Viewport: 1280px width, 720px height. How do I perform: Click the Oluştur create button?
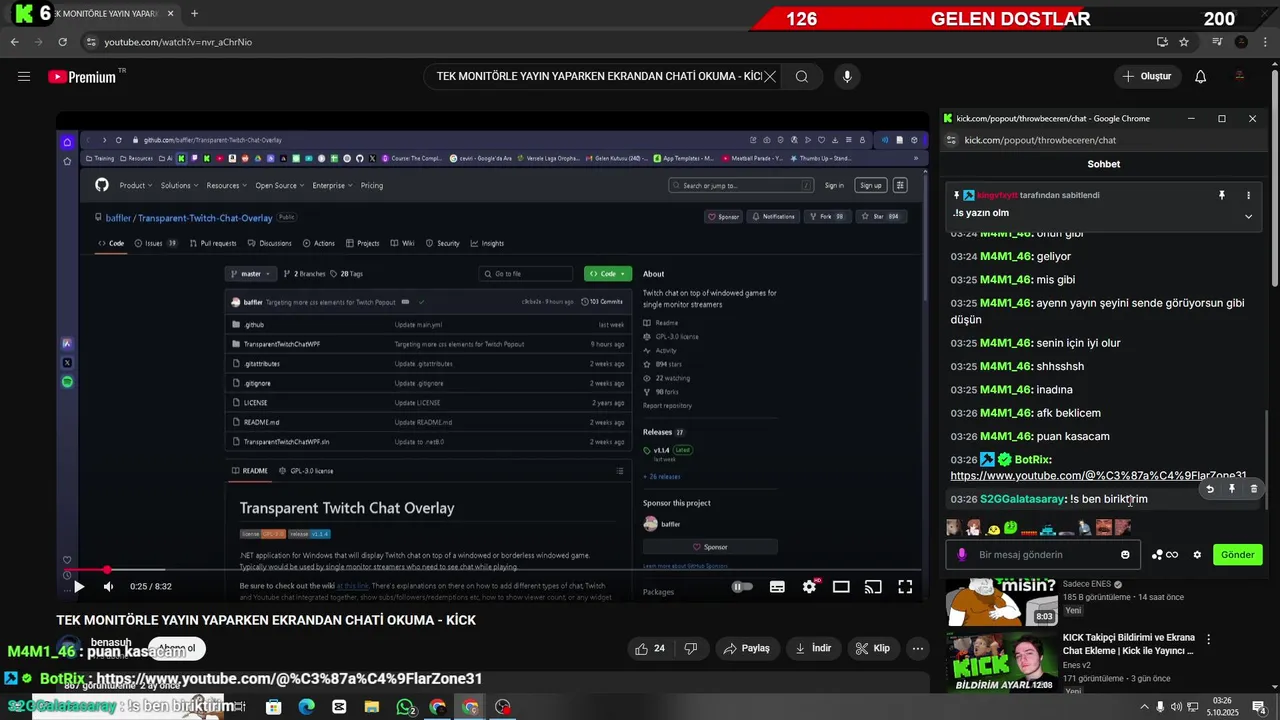(x=1146, y=76)
